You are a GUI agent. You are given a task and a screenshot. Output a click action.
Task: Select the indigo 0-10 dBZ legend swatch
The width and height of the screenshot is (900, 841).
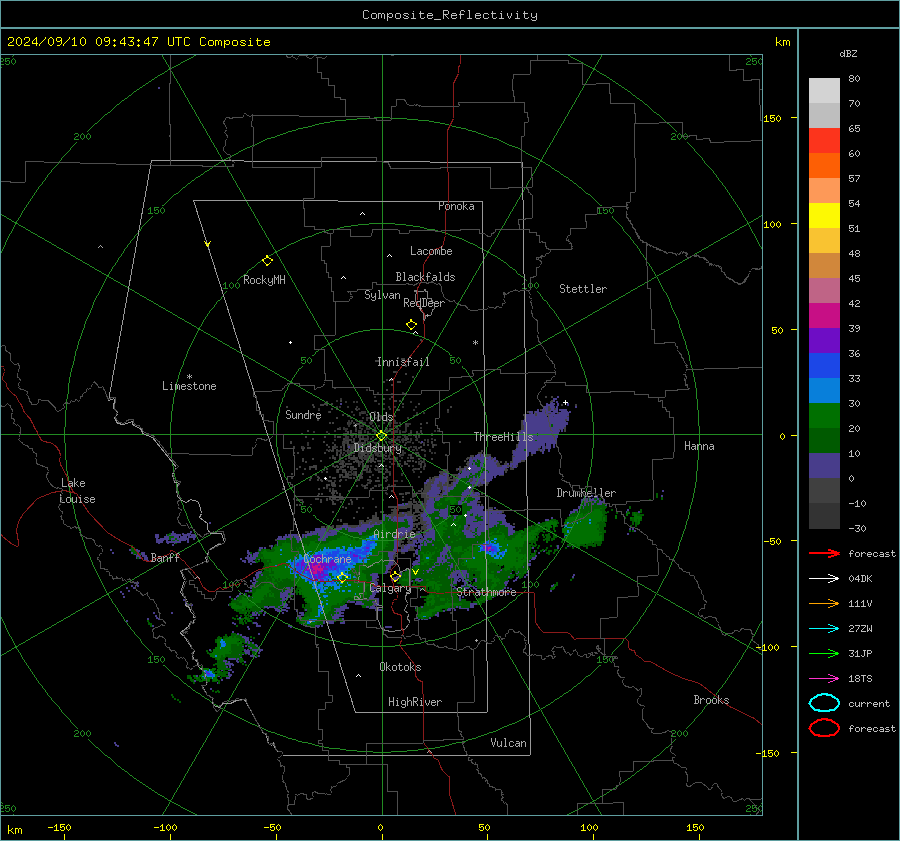[x=824, y=466]
